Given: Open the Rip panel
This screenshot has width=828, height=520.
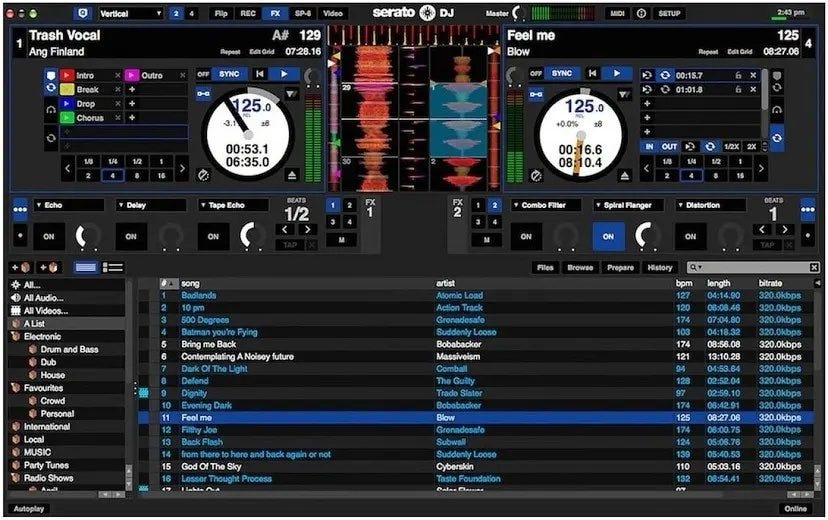Looking at the screenshot, I should coord(221,13).
